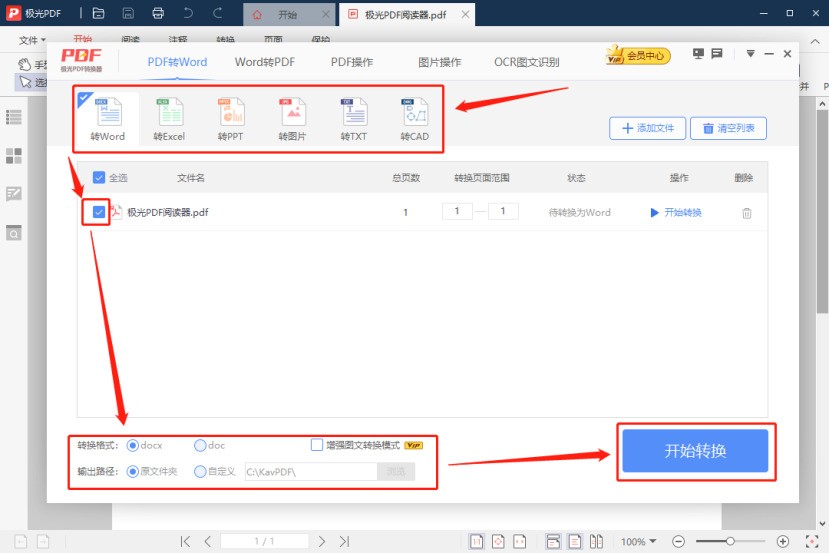This screenshot has width=829, height=553.
Task: Select the doc format radio button
Action: coord(201,445)
